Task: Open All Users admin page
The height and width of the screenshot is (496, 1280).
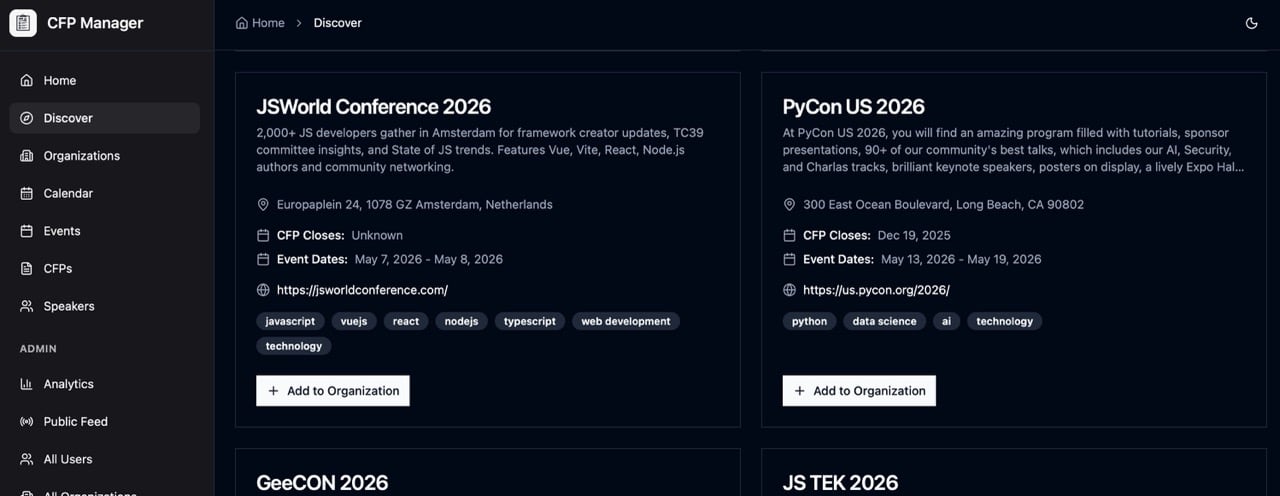Action: pyautogui.click(x=105, y=459)
